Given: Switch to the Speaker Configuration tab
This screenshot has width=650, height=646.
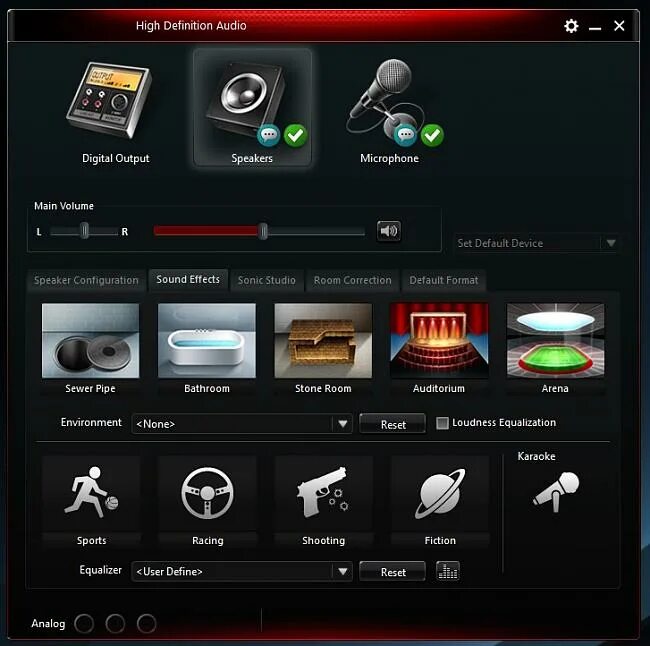Looking at the screenshot, I should [x=86, y=280].
